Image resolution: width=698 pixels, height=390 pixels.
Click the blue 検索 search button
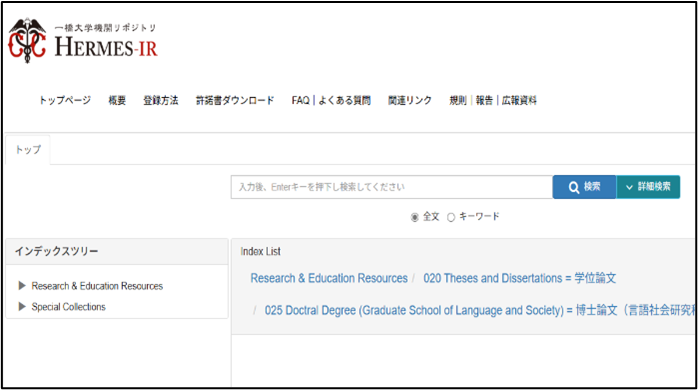tap(584, 187)
